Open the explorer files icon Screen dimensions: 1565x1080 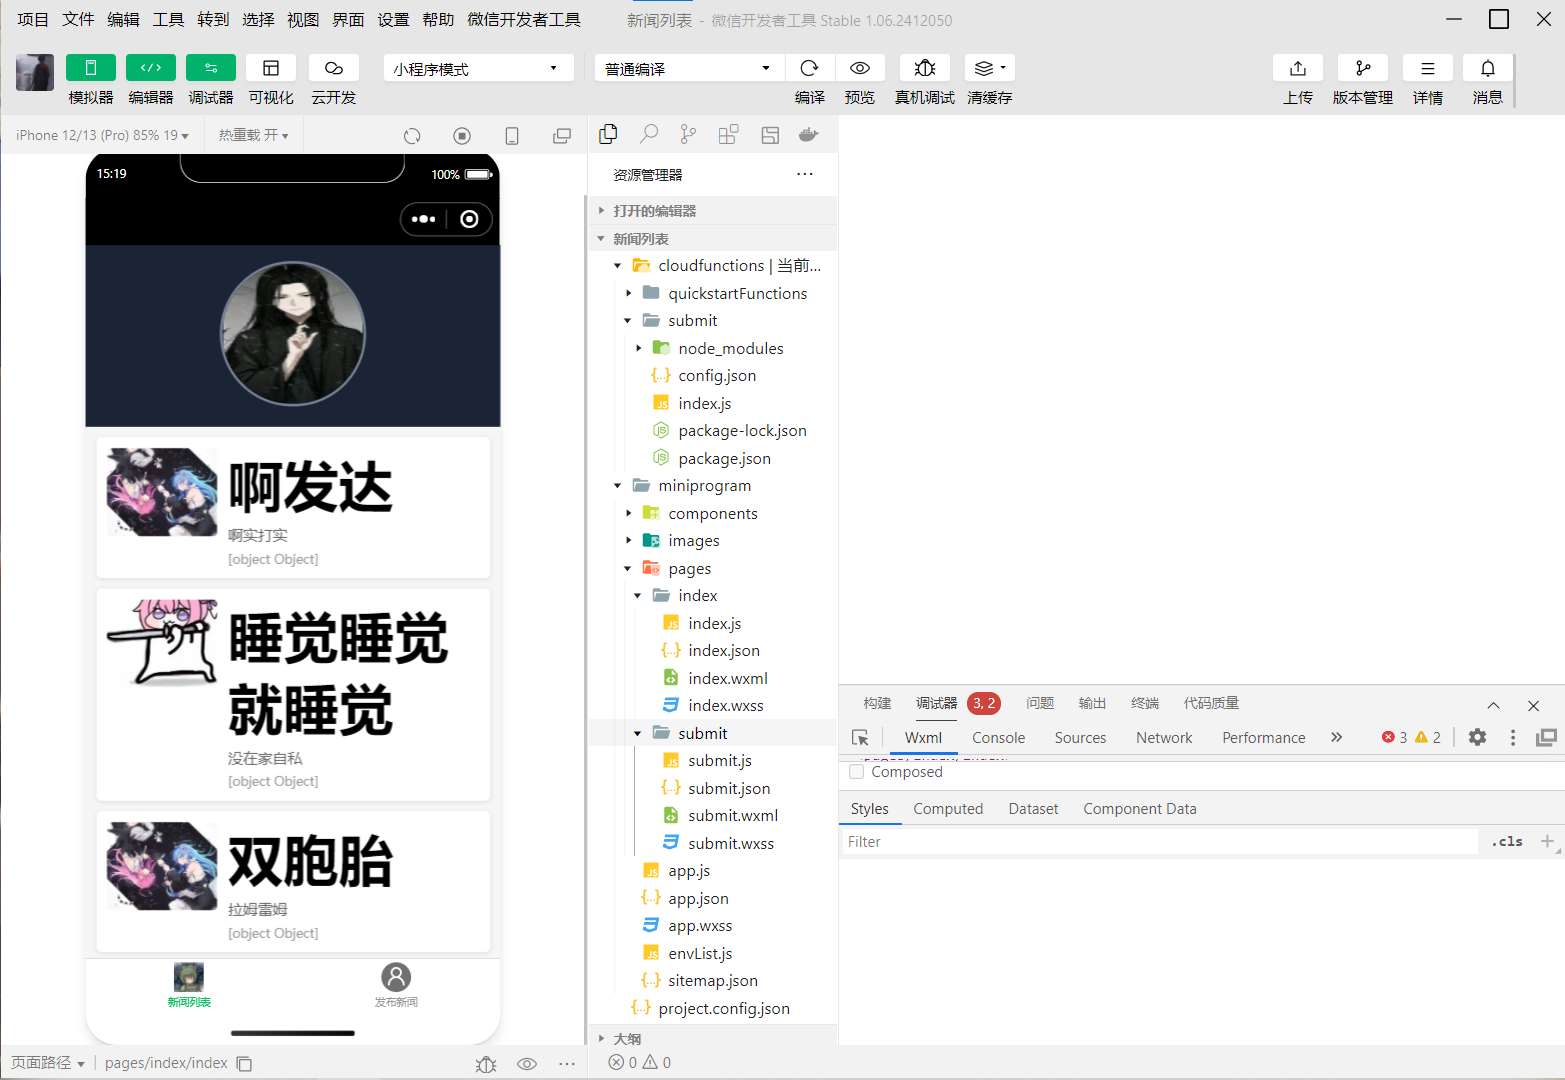point(608,134)
